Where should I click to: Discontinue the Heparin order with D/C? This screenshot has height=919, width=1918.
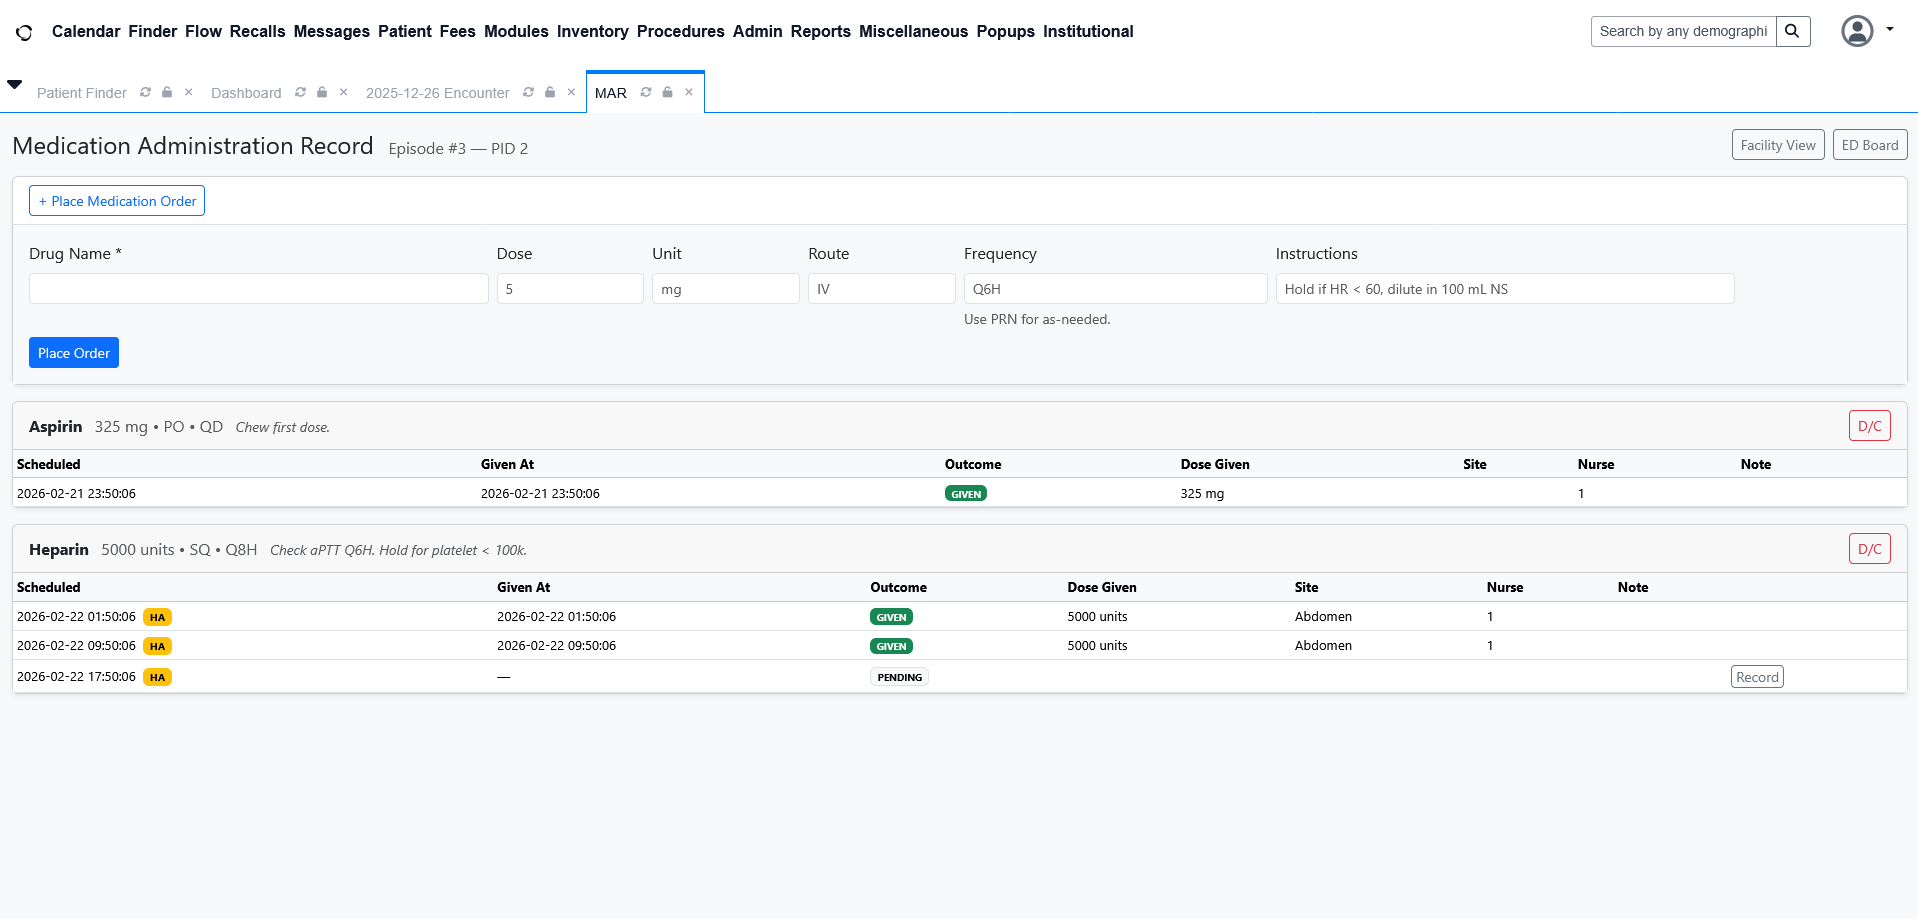click(1869, 549)
